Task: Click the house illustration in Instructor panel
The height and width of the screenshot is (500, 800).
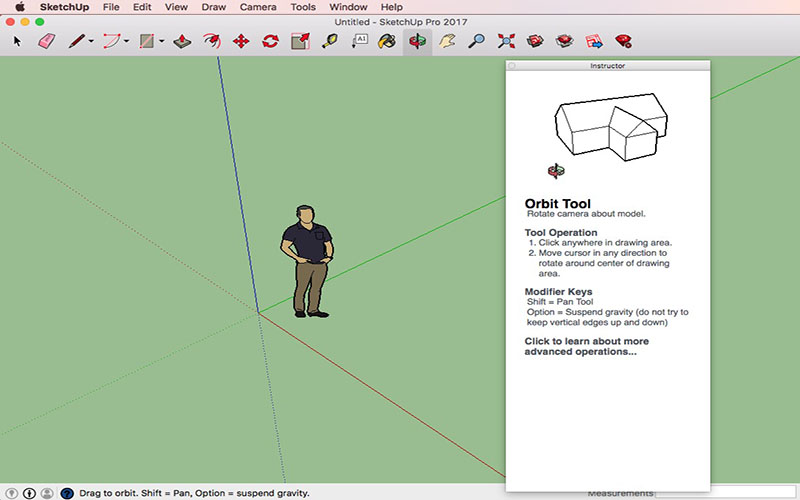Action: coord(611,126)
